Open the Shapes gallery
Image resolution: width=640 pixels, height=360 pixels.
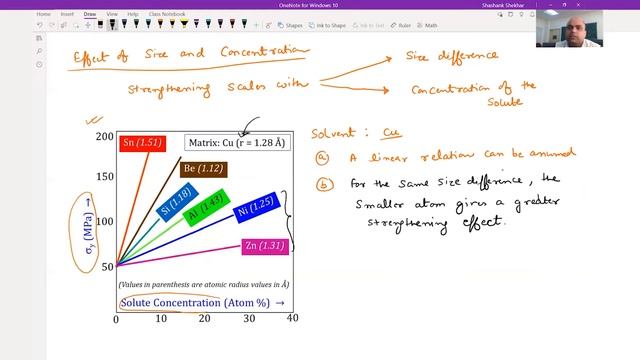pos(290,25)
